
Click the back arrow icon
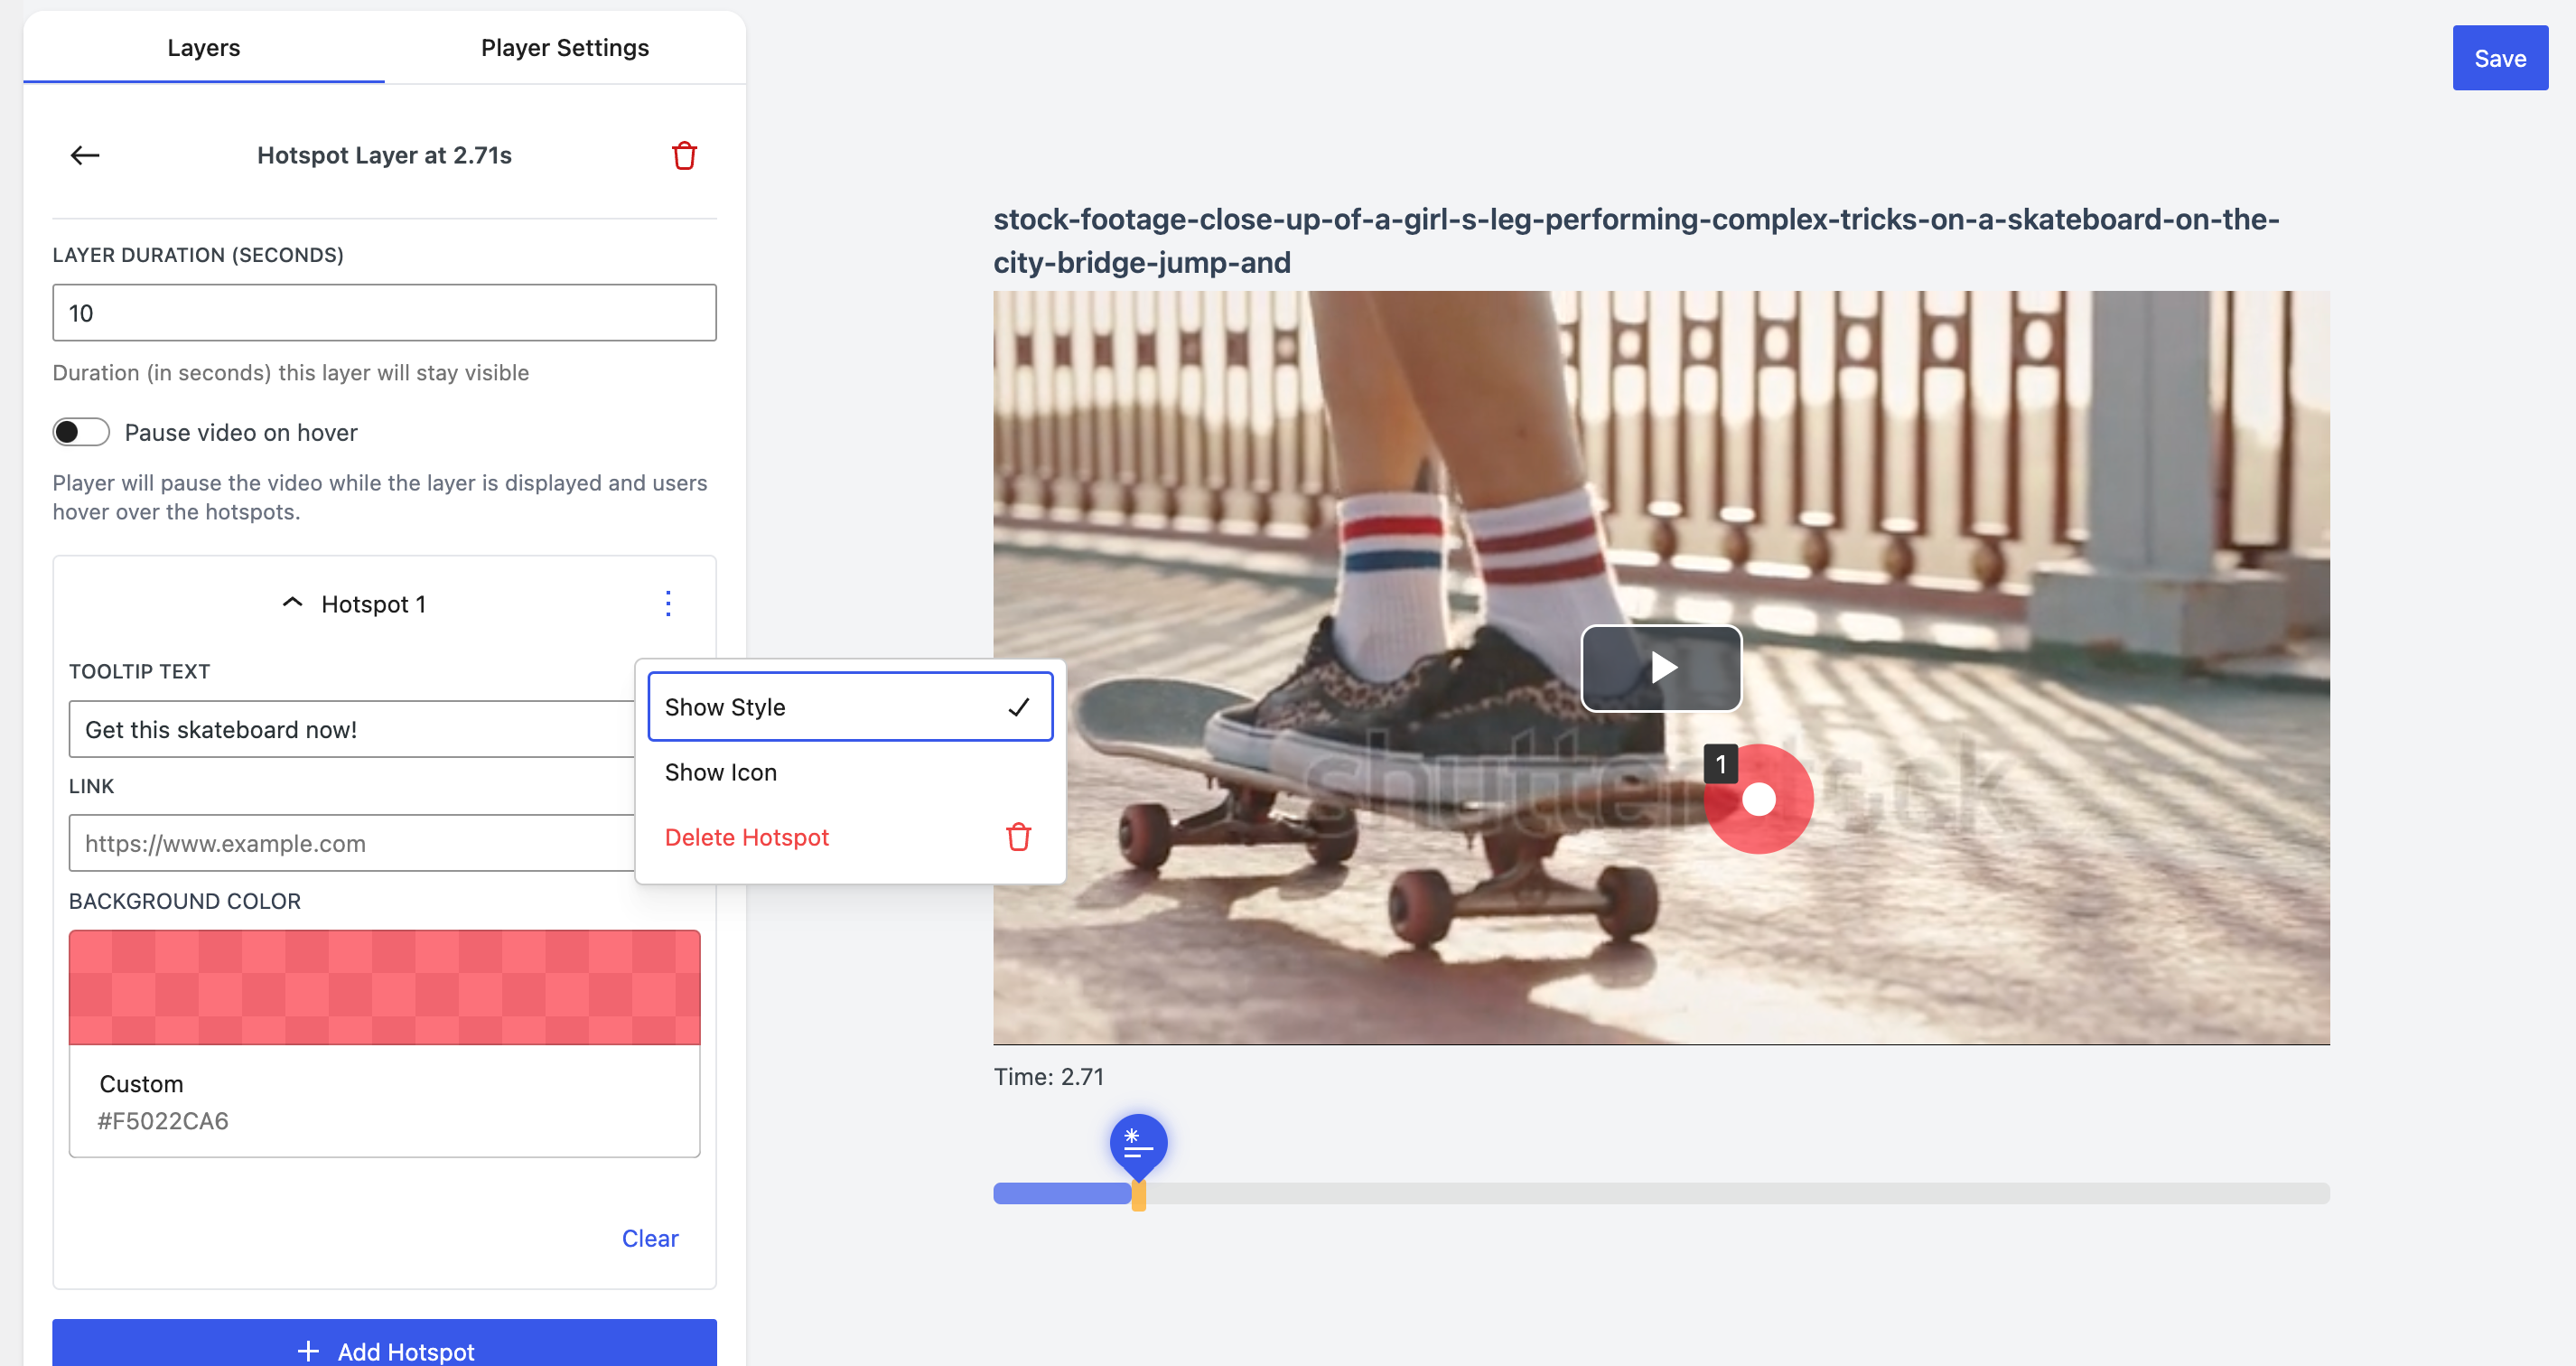85,155
